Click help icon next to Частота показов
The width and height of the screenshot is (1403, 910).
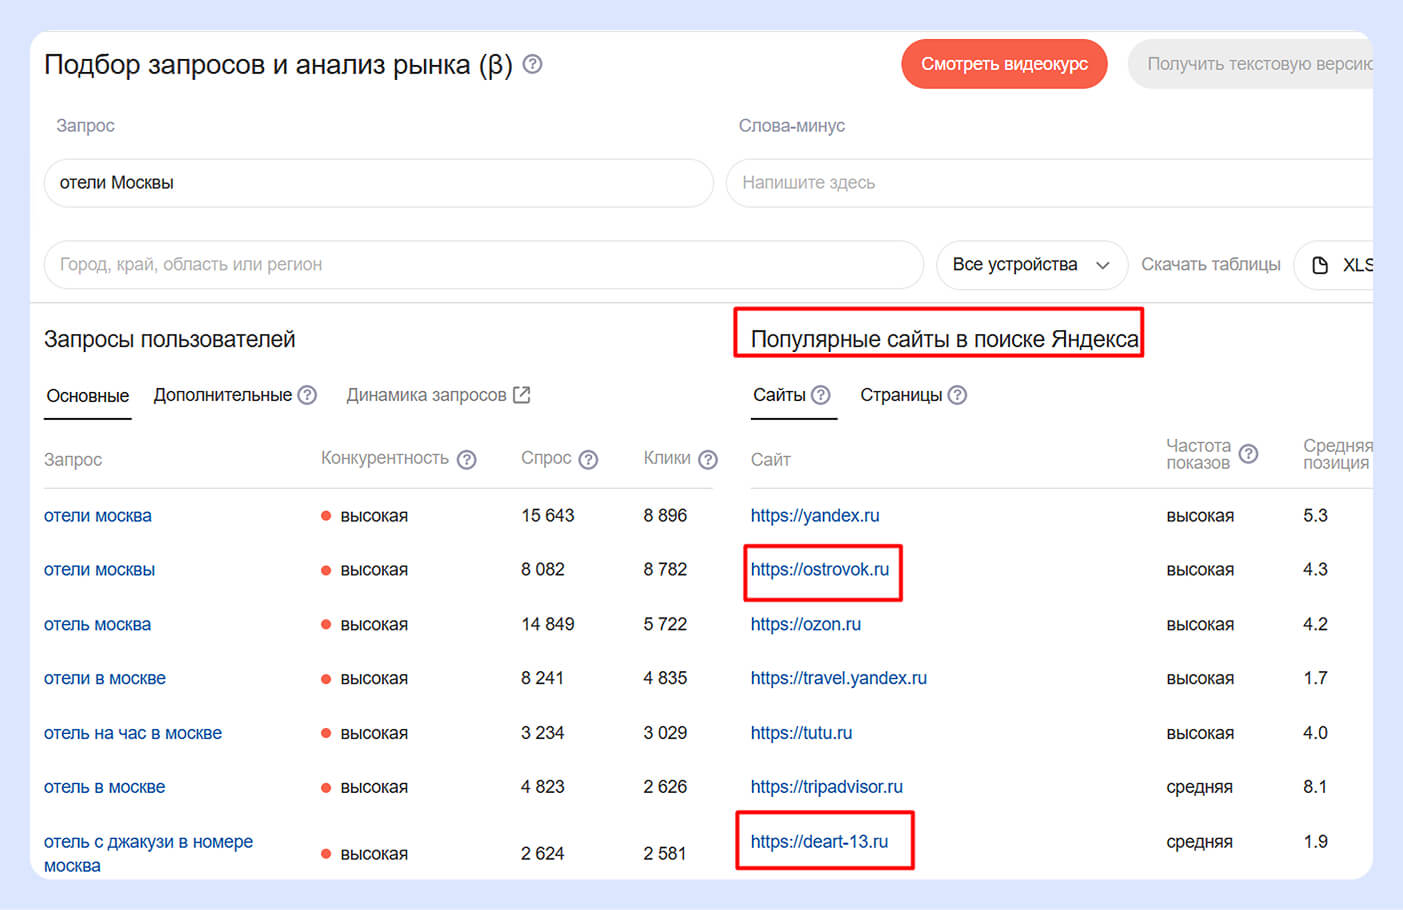[x=1248, y=454]
